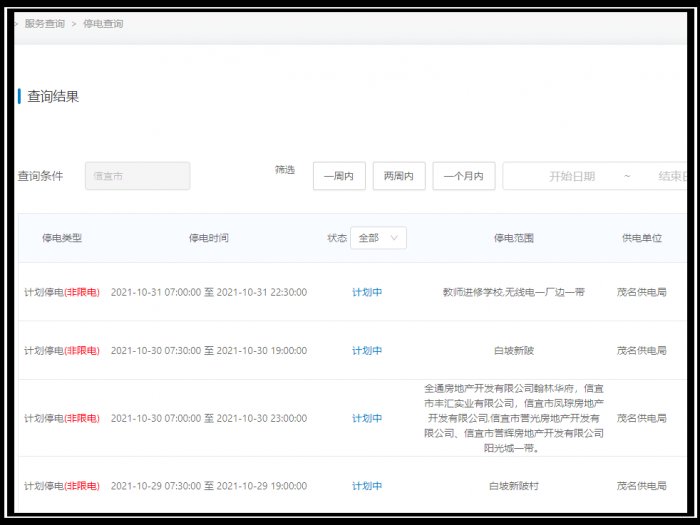The image size is (700, 525).
Task: Click 茂名供电局 in the 2021-10-31 row
Action: click(642, 292)
